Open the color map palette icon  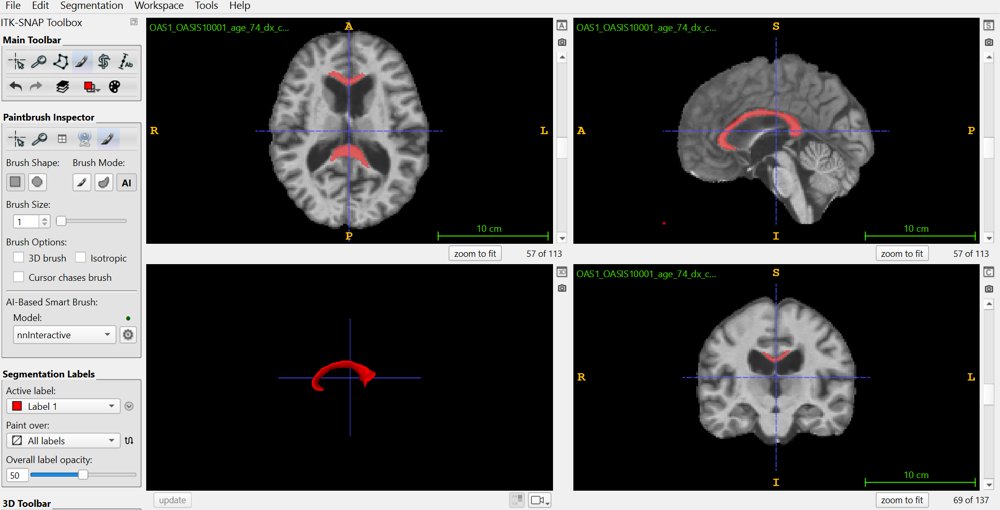click(114, 86)
